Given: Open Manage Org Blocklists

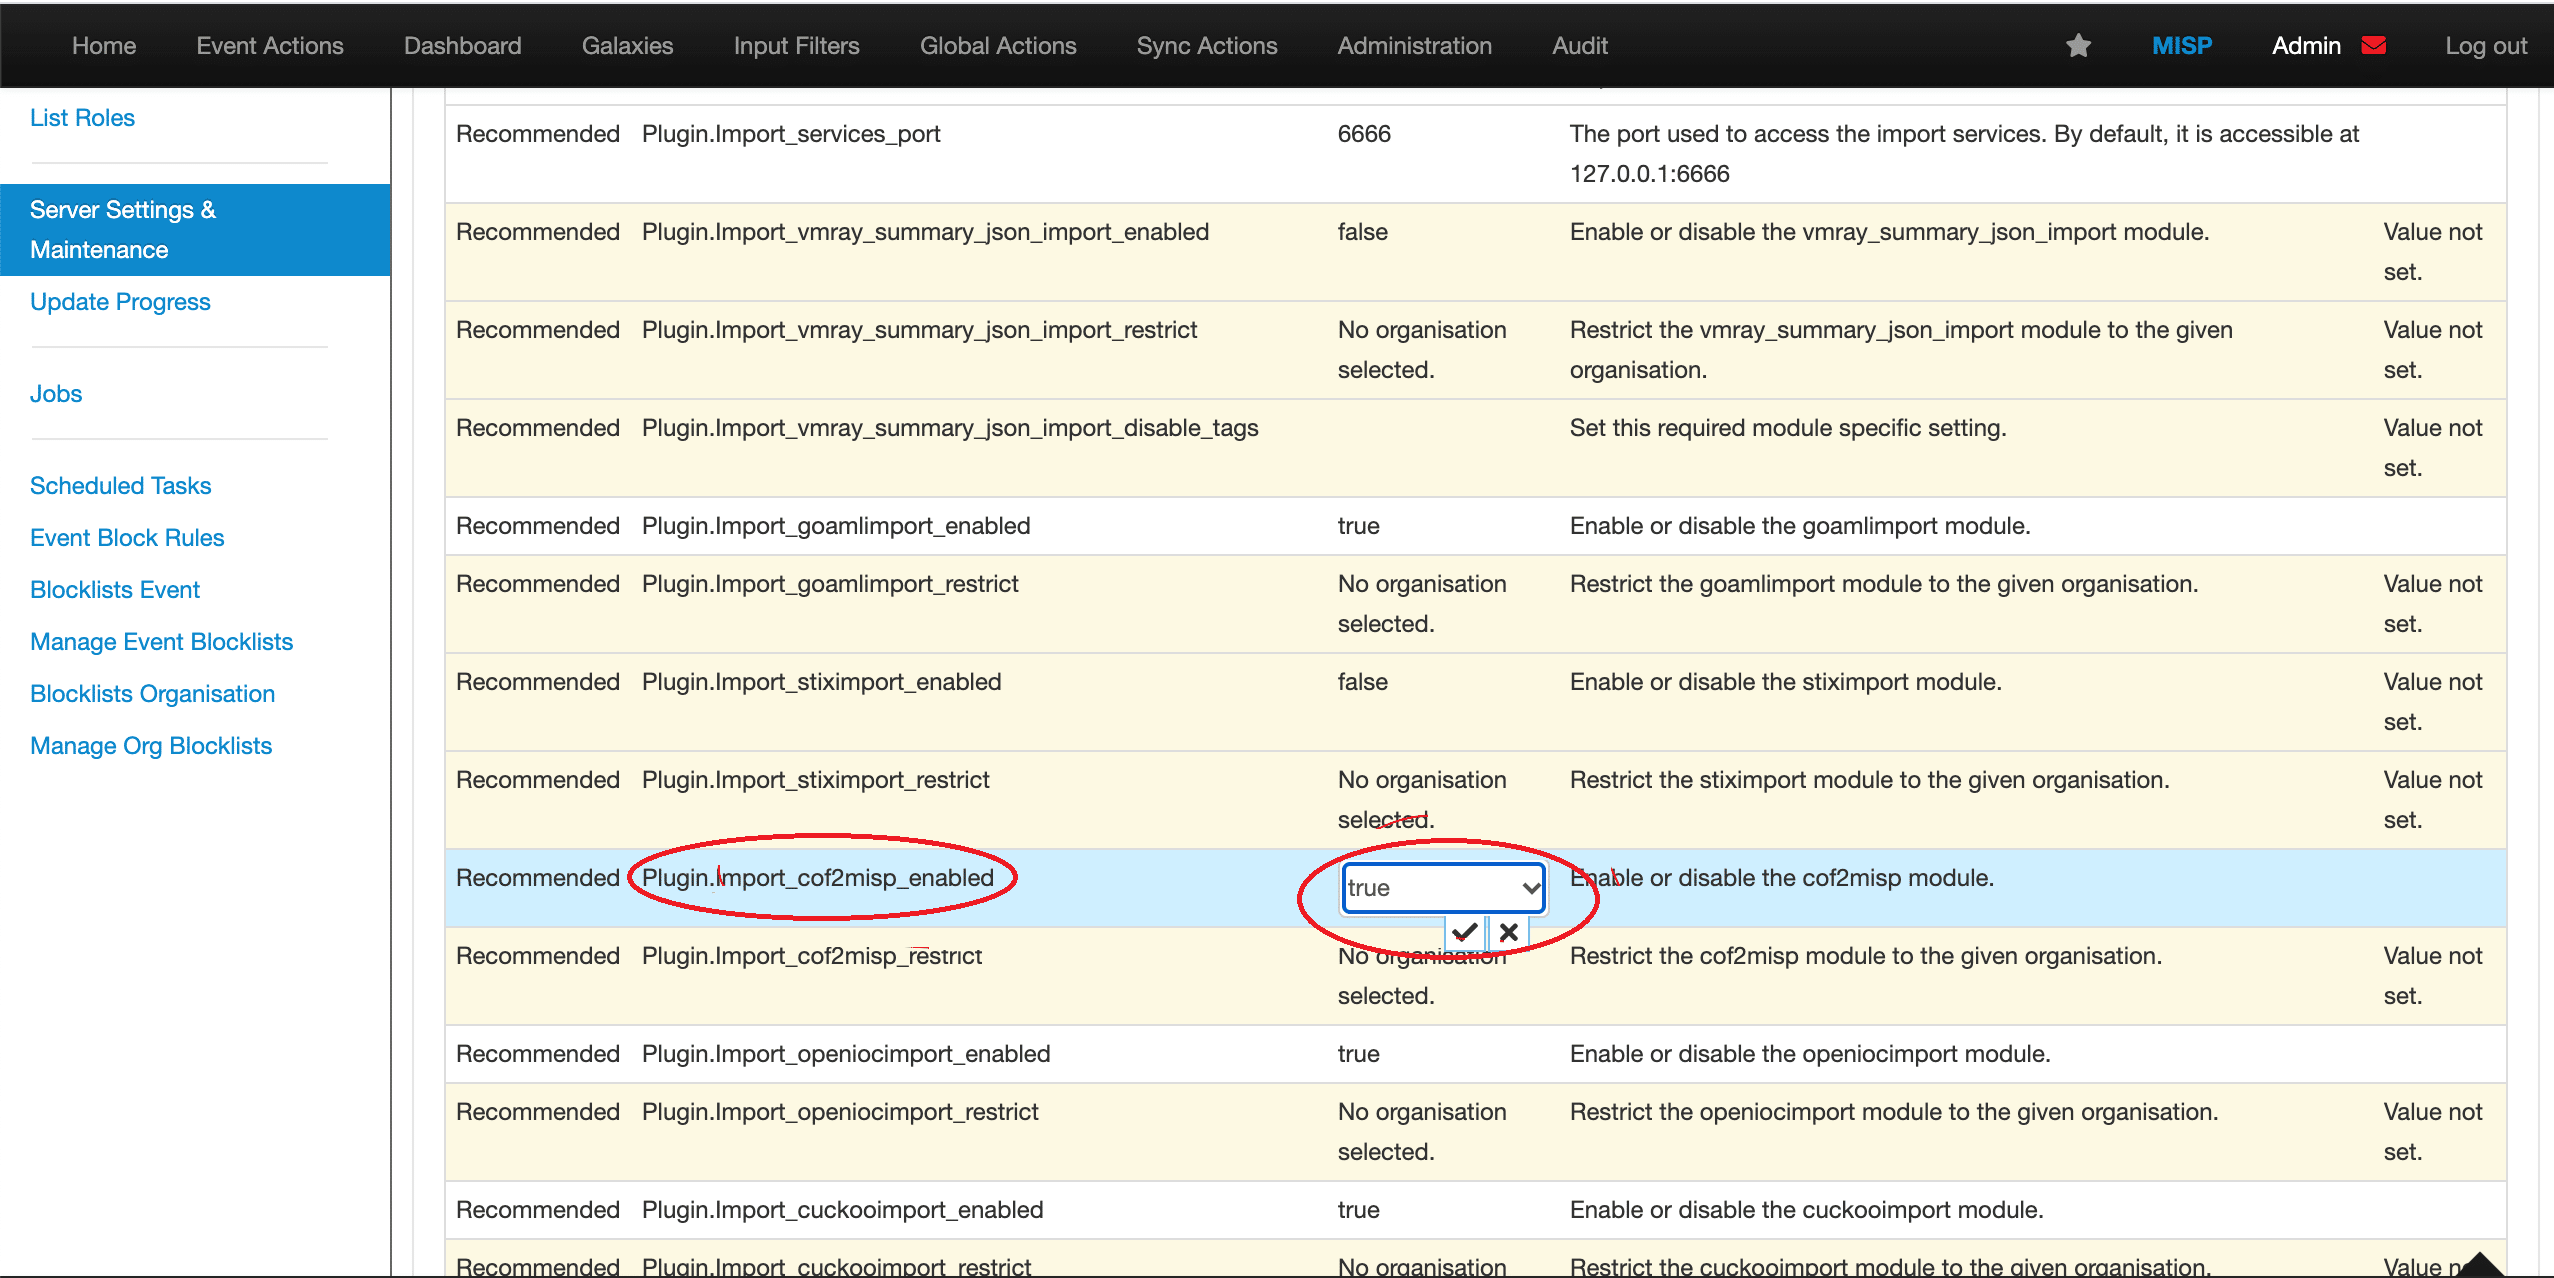Looking at the screenshot, I should 151,745.
